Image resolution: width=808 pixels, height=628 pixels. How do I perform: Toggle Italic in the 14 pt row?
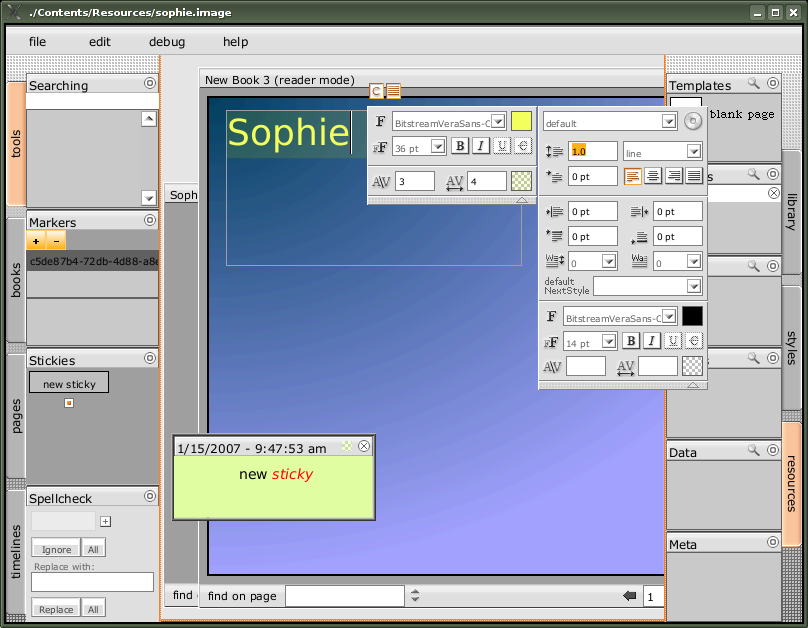tap(652, 341)
